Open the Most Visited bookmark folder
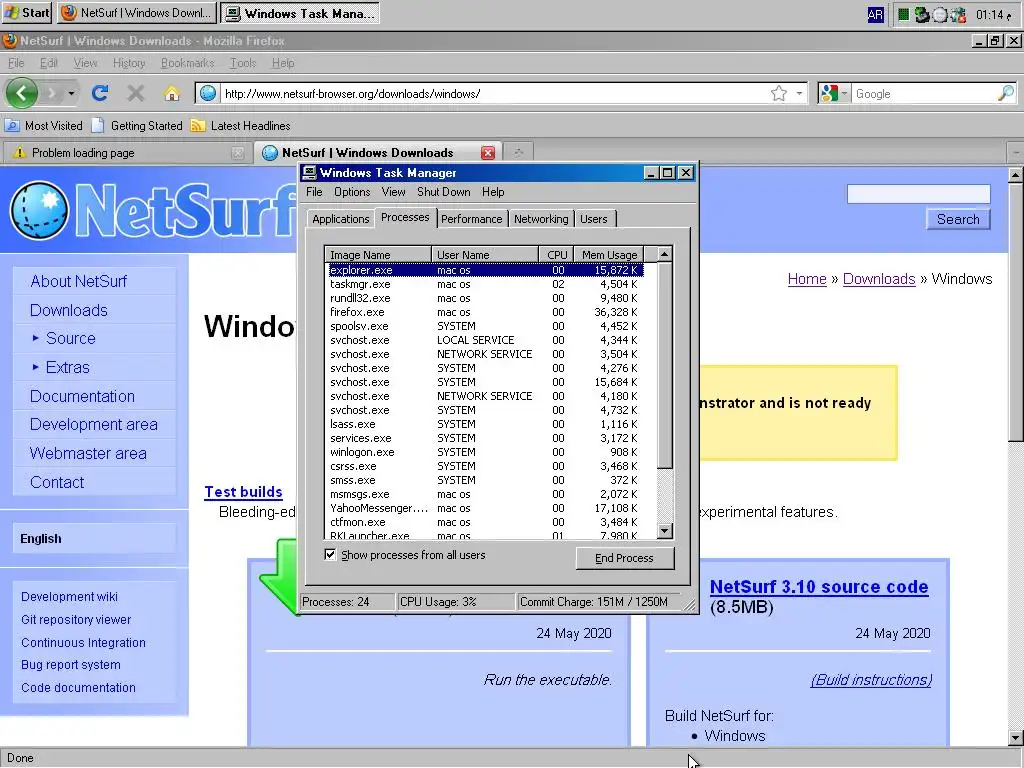1024x768 pixels. pyautogui.click(x=44, y=125)
